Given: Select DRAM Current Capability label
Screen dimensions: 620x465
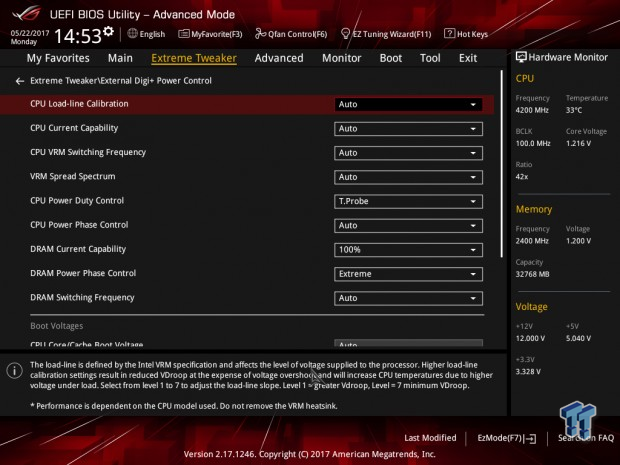Looking at the screenshot, I should point(78,249).
